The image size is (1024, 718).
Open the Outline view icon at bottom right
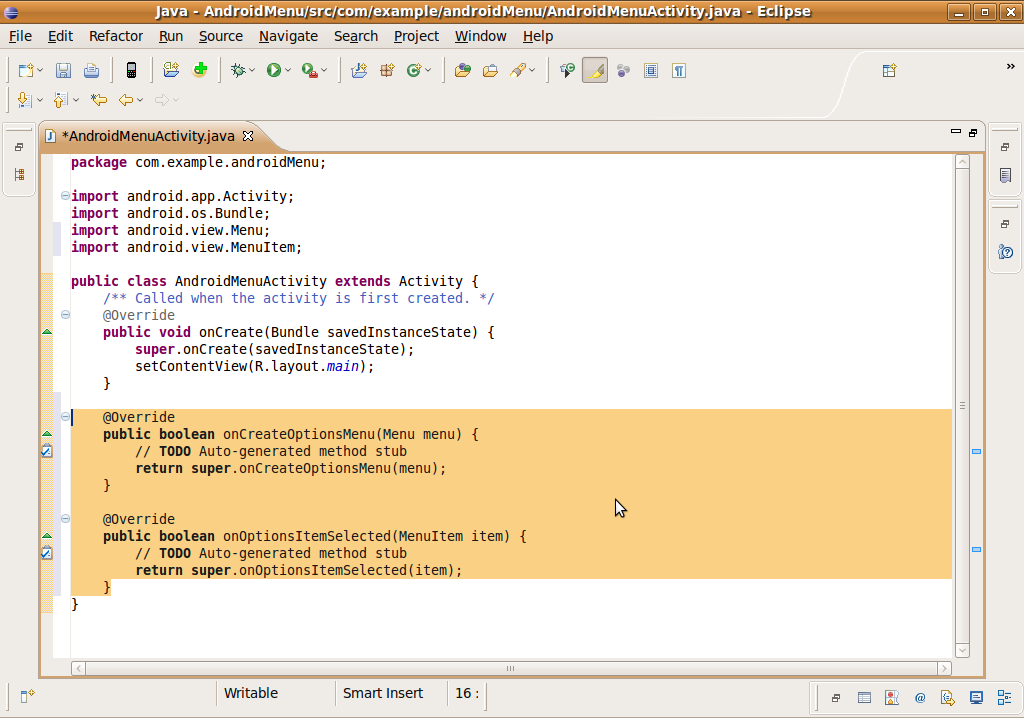click(1004, 698)
